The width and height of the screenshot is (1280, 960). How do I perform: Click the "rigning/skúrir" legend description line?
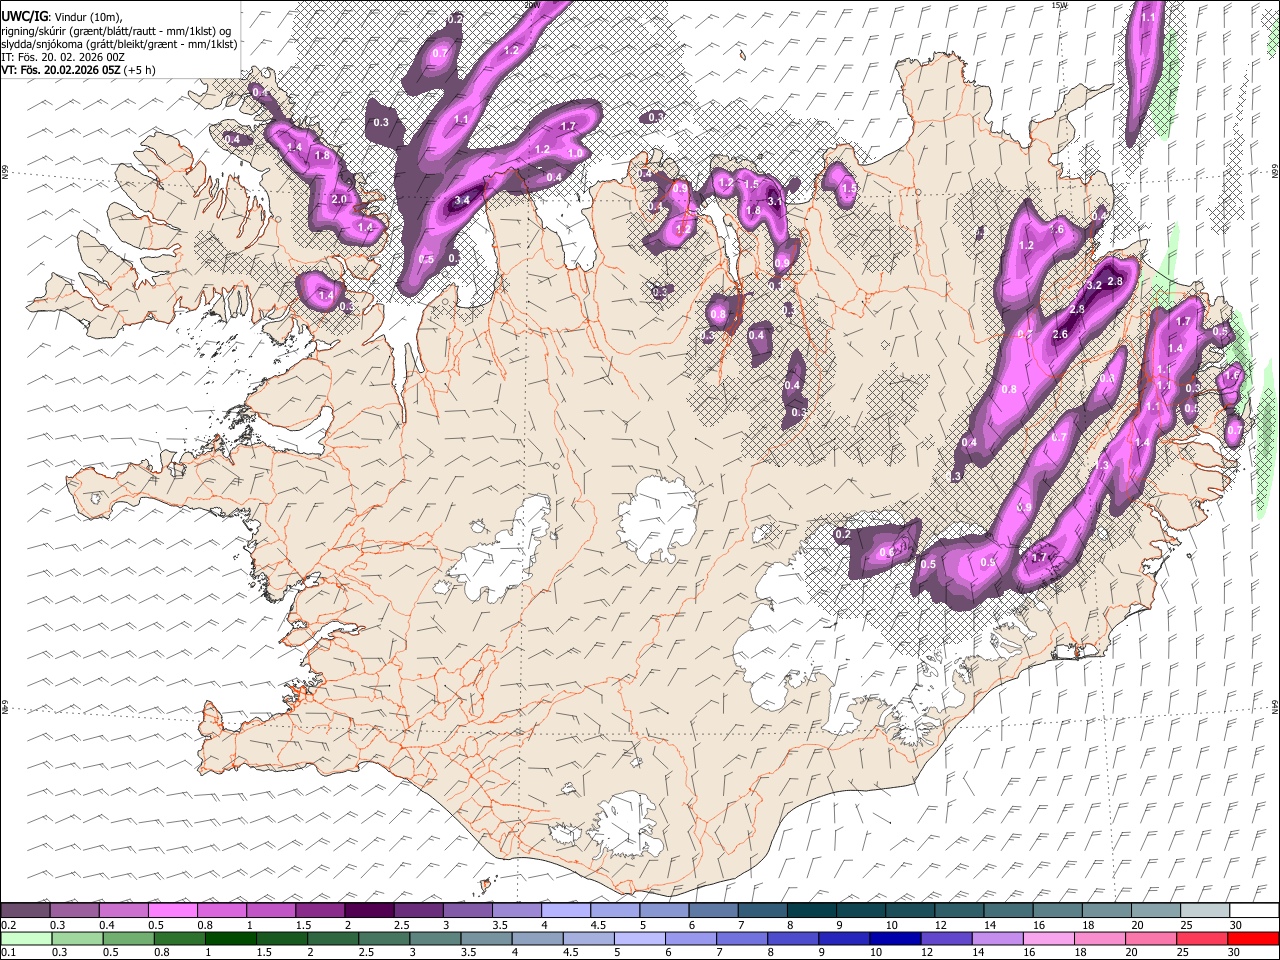tap(118, 30)
